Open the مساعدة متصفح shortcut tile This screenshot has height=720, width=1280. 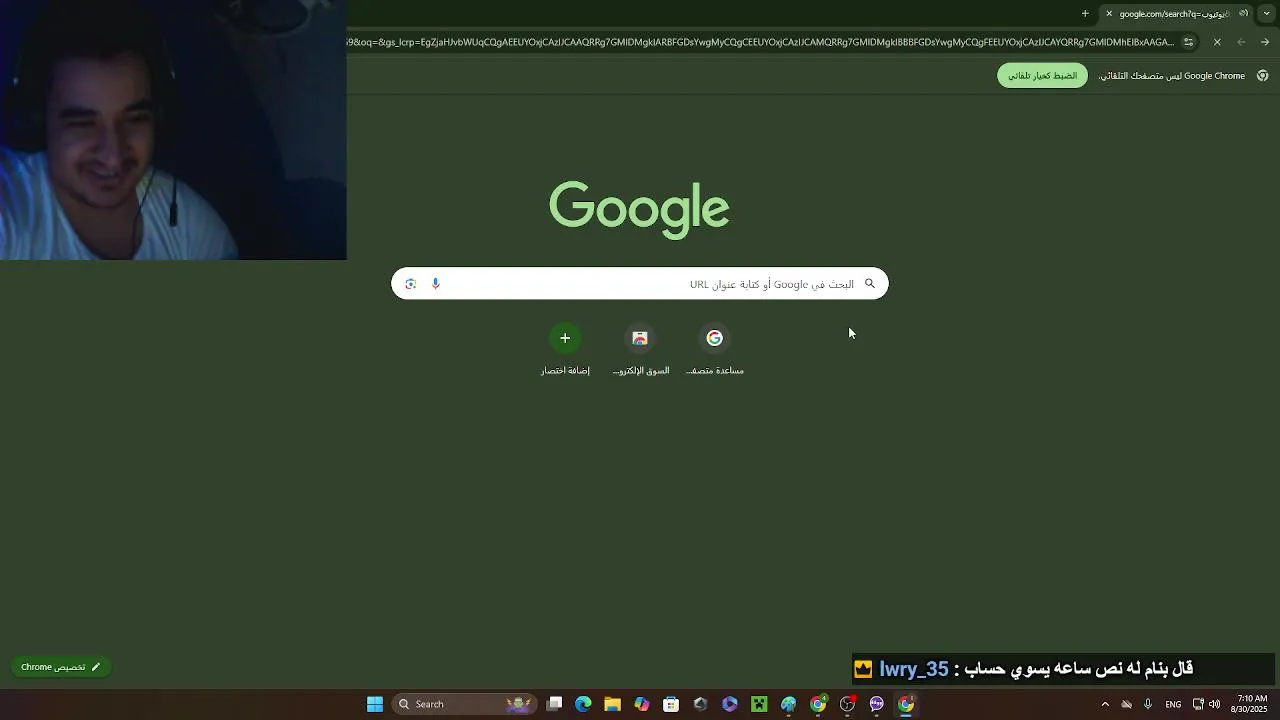[x=715, y=350]
